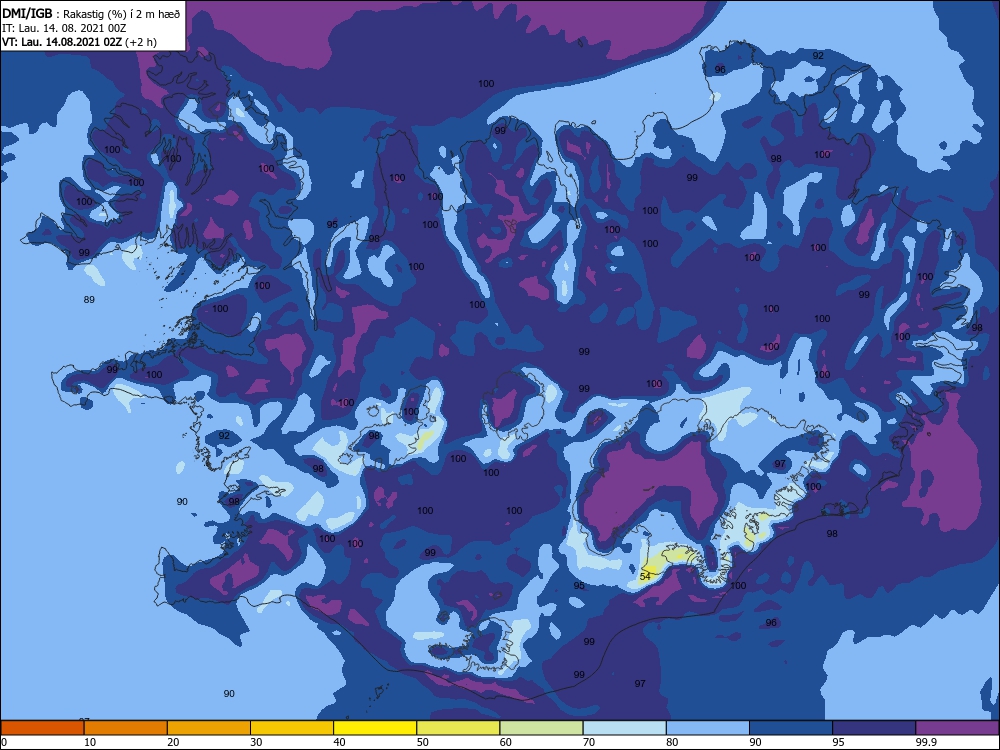Click the legend tick label '10'

click(x=90, y=742)
